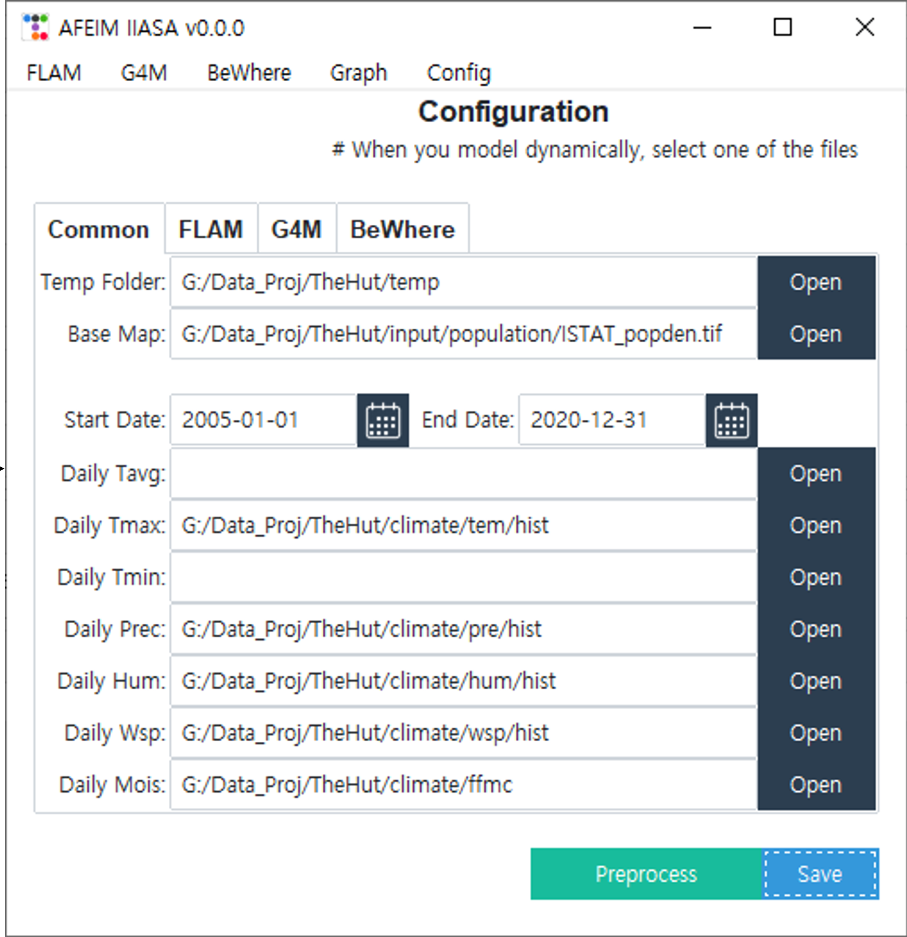
Task: Browse for Daily Prec with Open
Action: (x=816, y=629)
